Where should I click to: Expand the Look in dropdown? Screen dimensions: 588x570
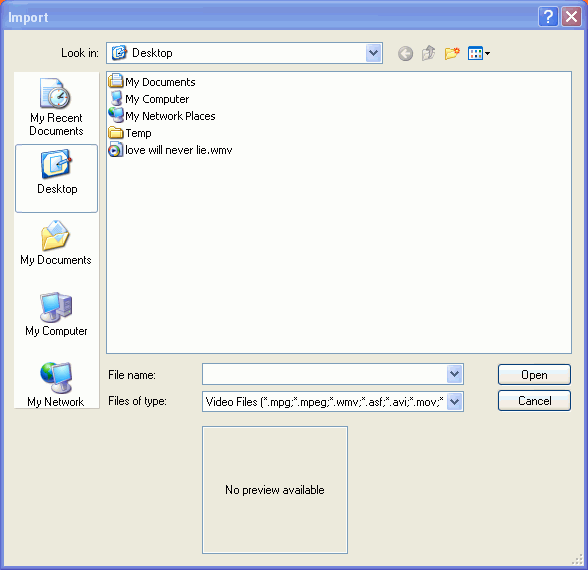(x=374, y=53)
